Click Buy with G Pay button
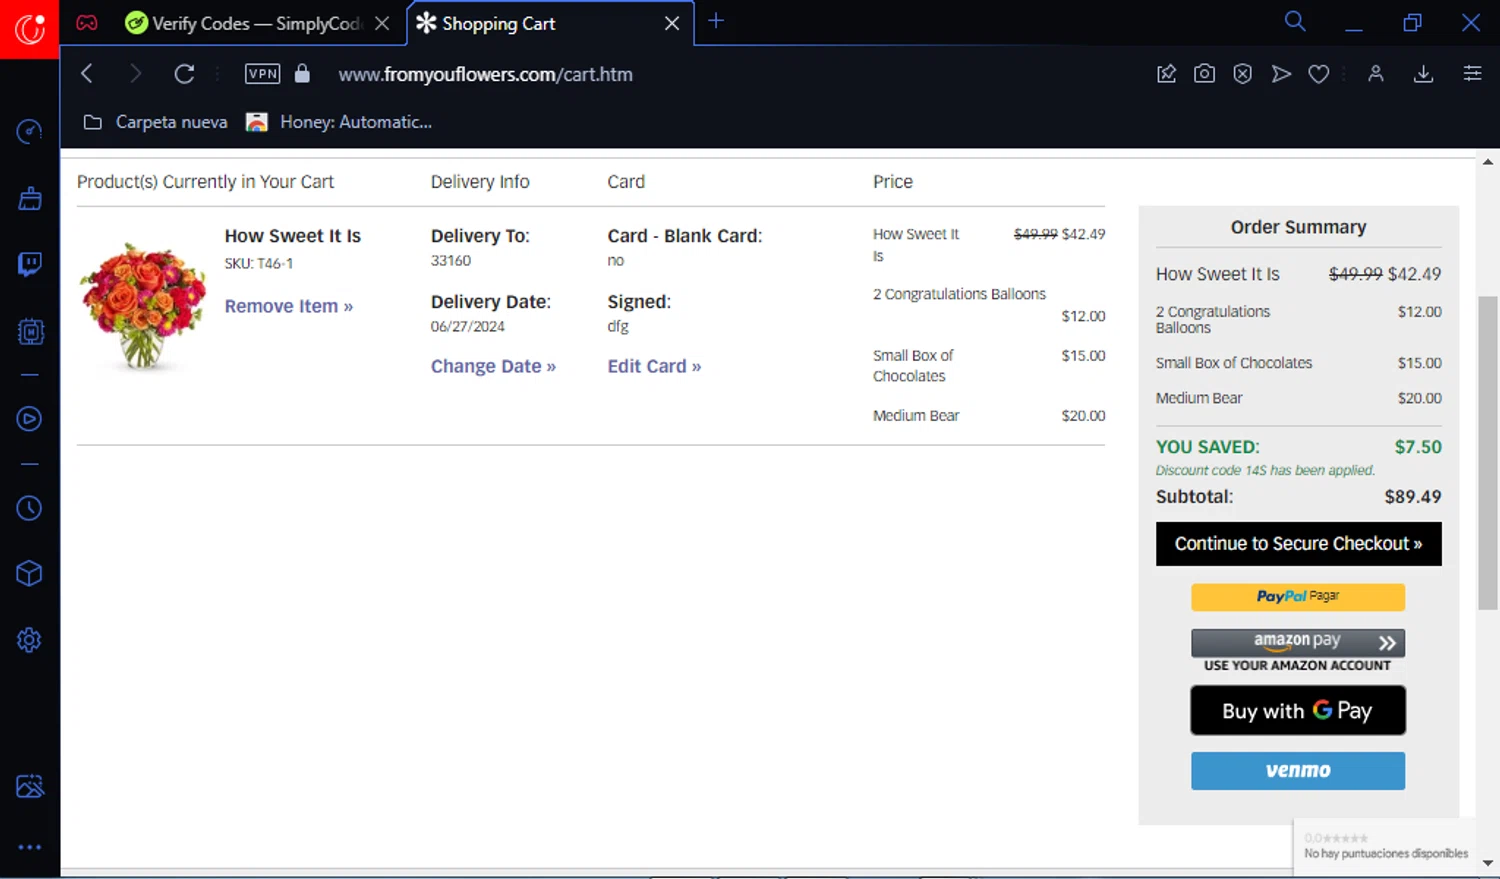 click(1297, 710)
